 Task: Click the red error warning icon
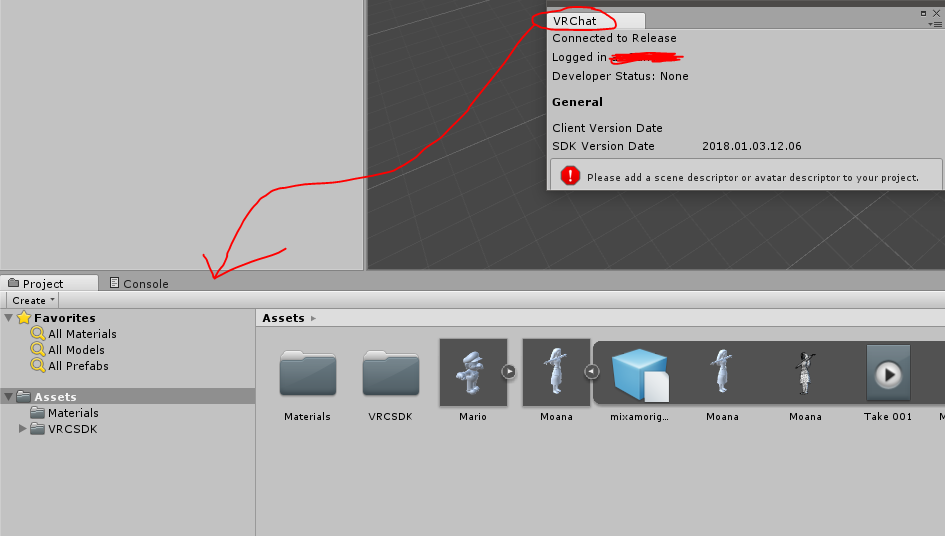tap(570, 175)
